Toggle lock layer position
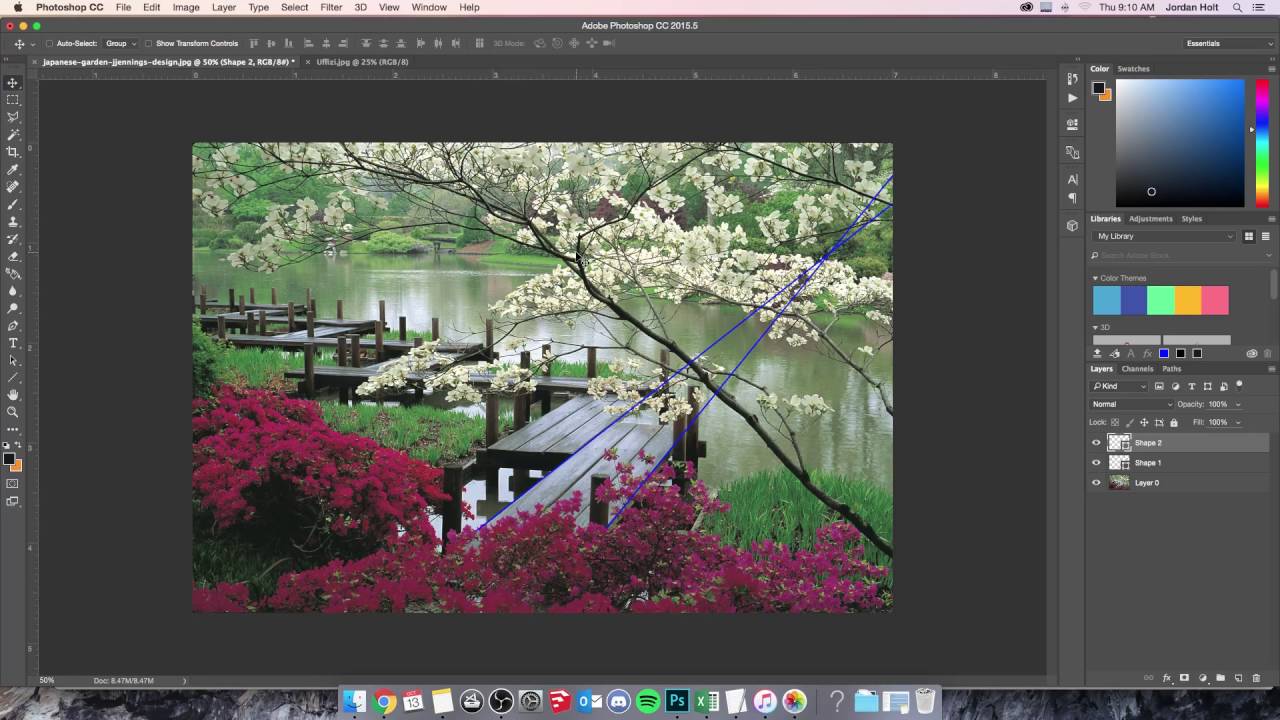This screenshot has width=1280, height=720. 1144,422
